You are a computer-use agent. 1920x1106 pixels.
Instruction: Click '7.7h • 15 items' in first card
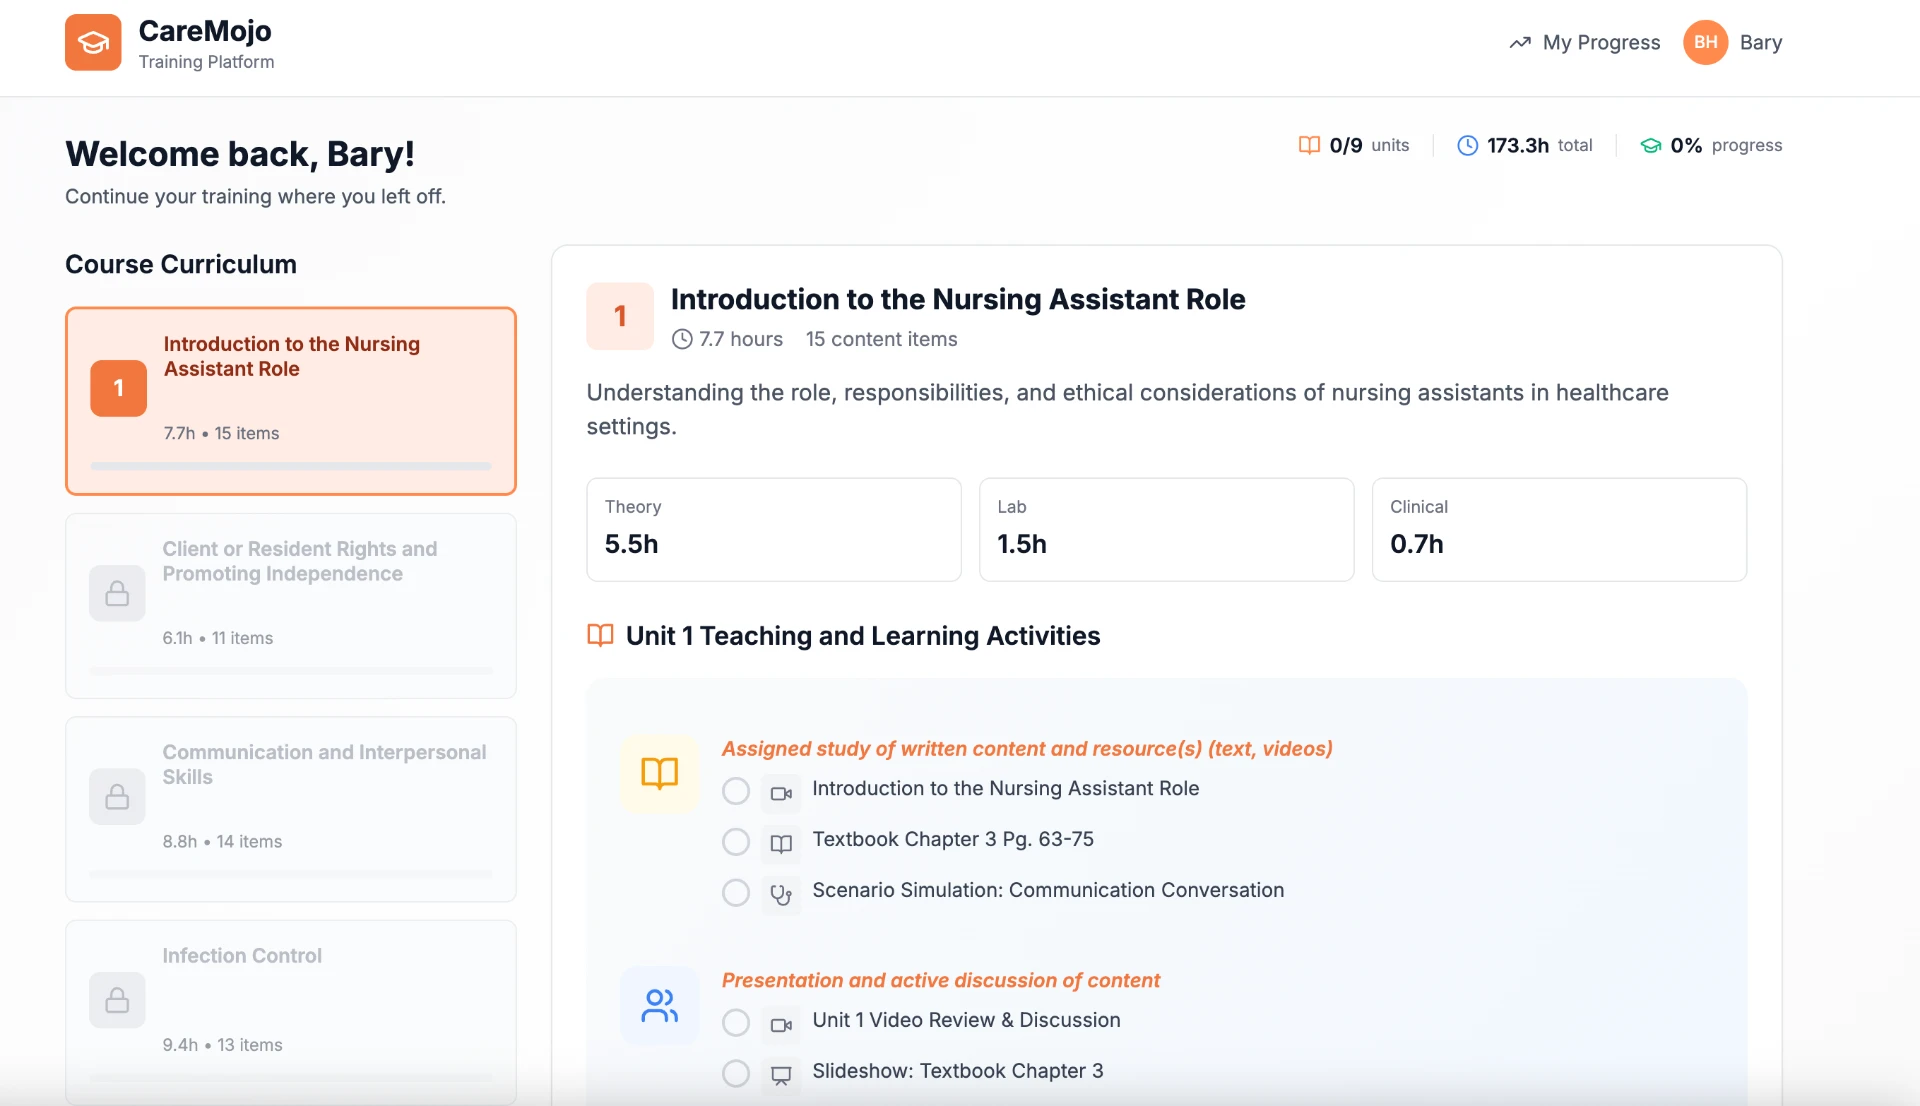(x=221, y=433)
